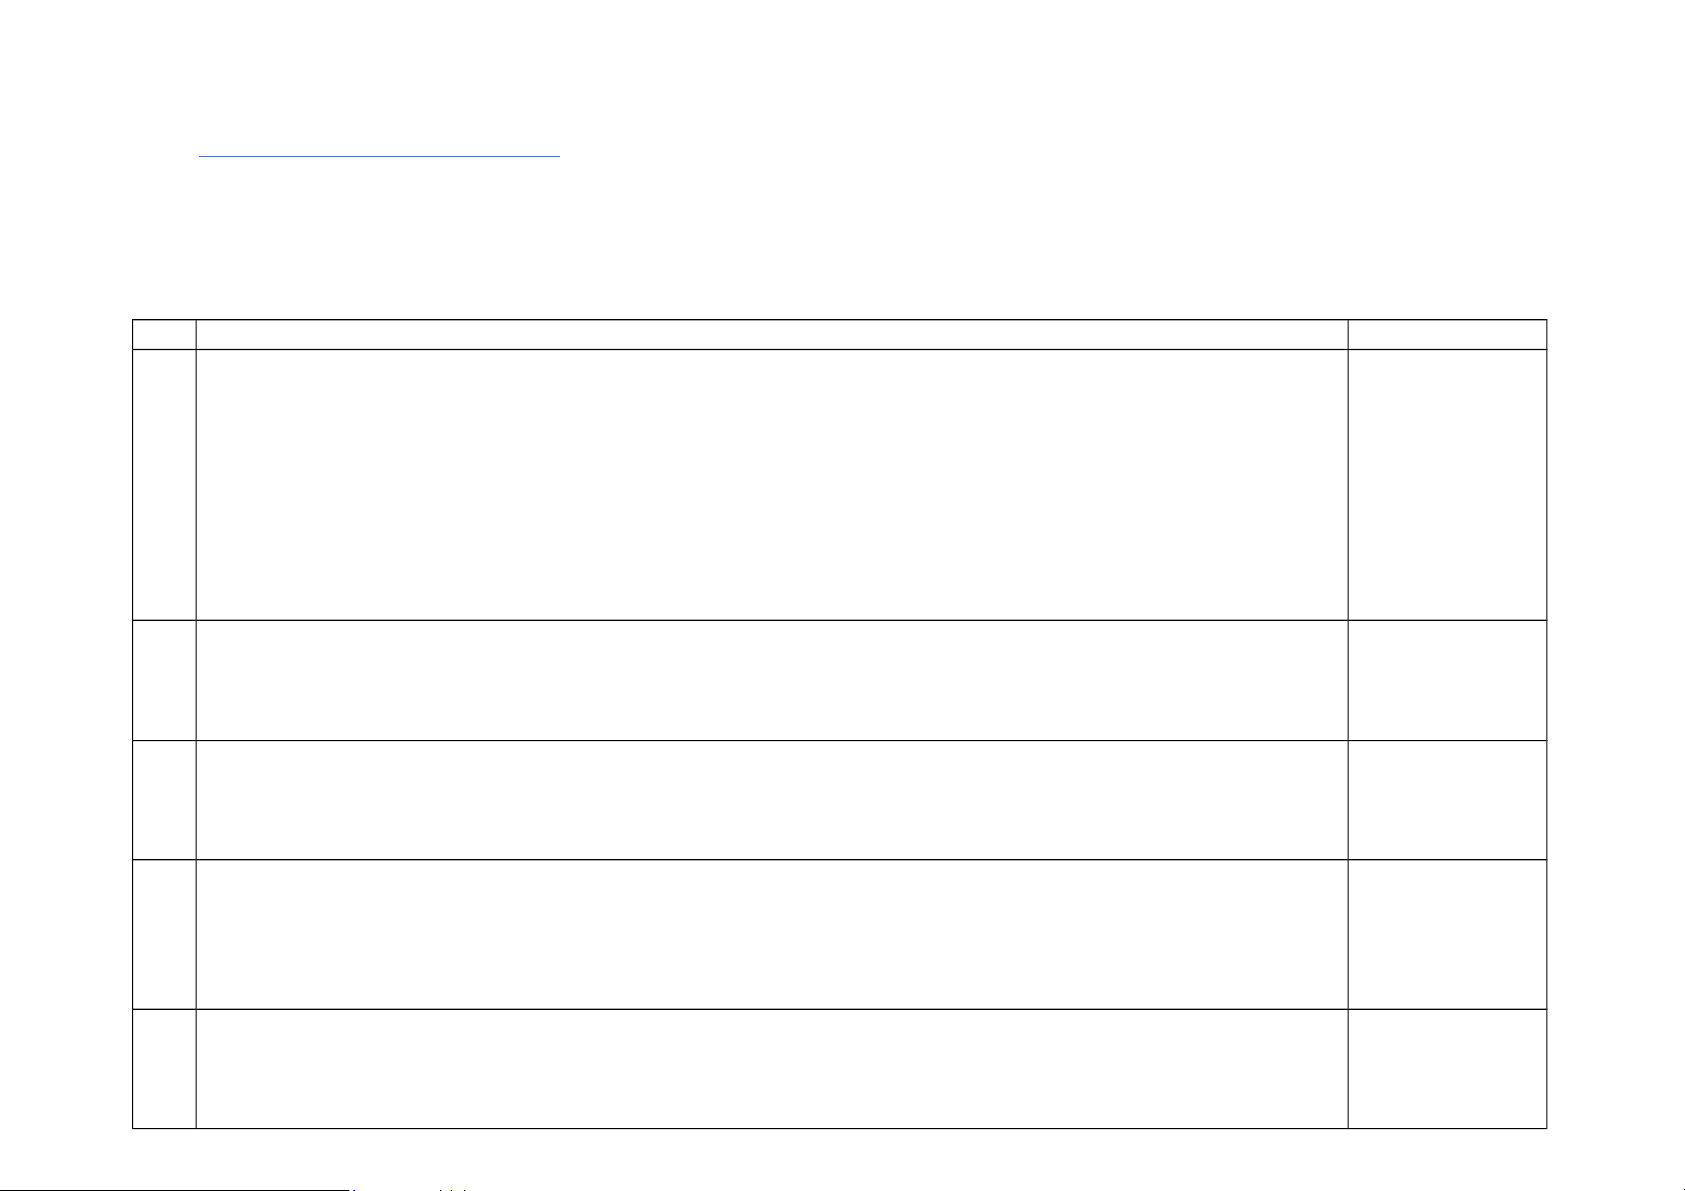The image size is (1685, 1191).
Task: Click the right column cell of the tallest row
Action: pyautogui.click(x=1447, y=484)
